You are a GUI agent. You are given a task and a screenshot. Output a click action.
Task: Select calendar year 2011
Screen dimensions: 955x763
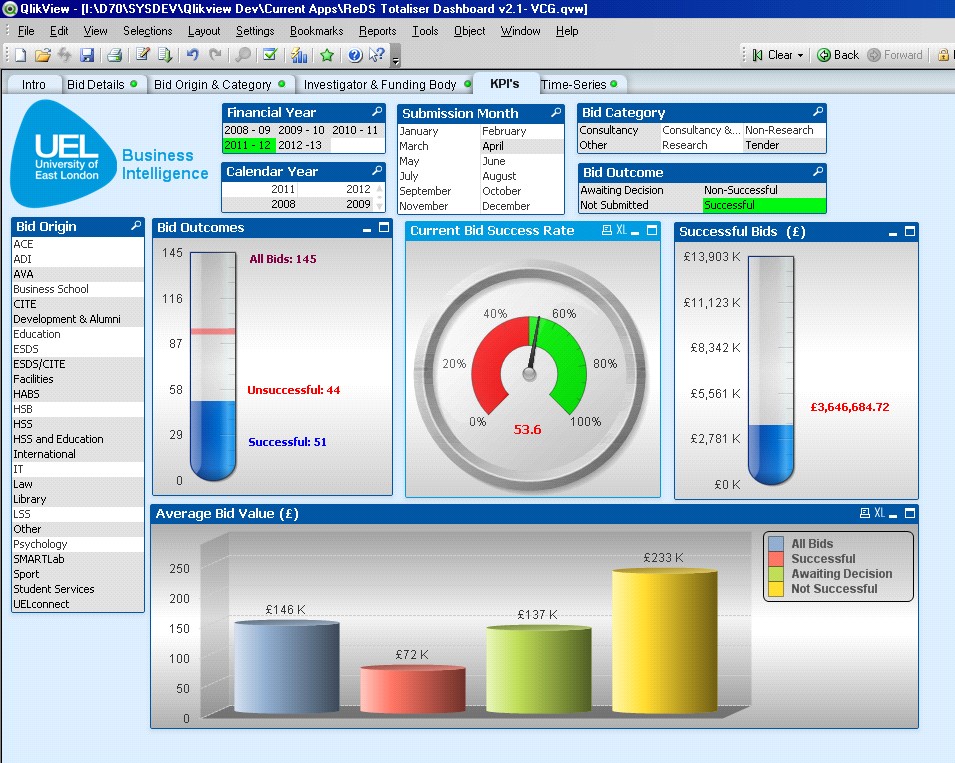[x=260, y=189]
